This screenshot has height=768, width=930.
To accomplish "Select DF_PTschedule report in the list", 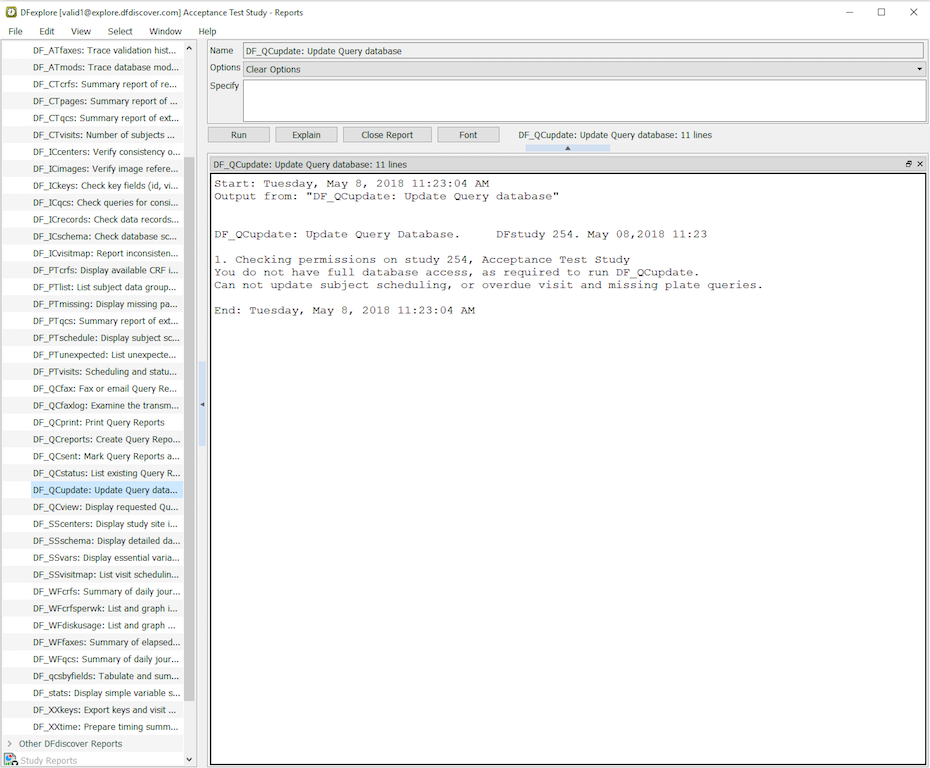I will pos(105,338).
